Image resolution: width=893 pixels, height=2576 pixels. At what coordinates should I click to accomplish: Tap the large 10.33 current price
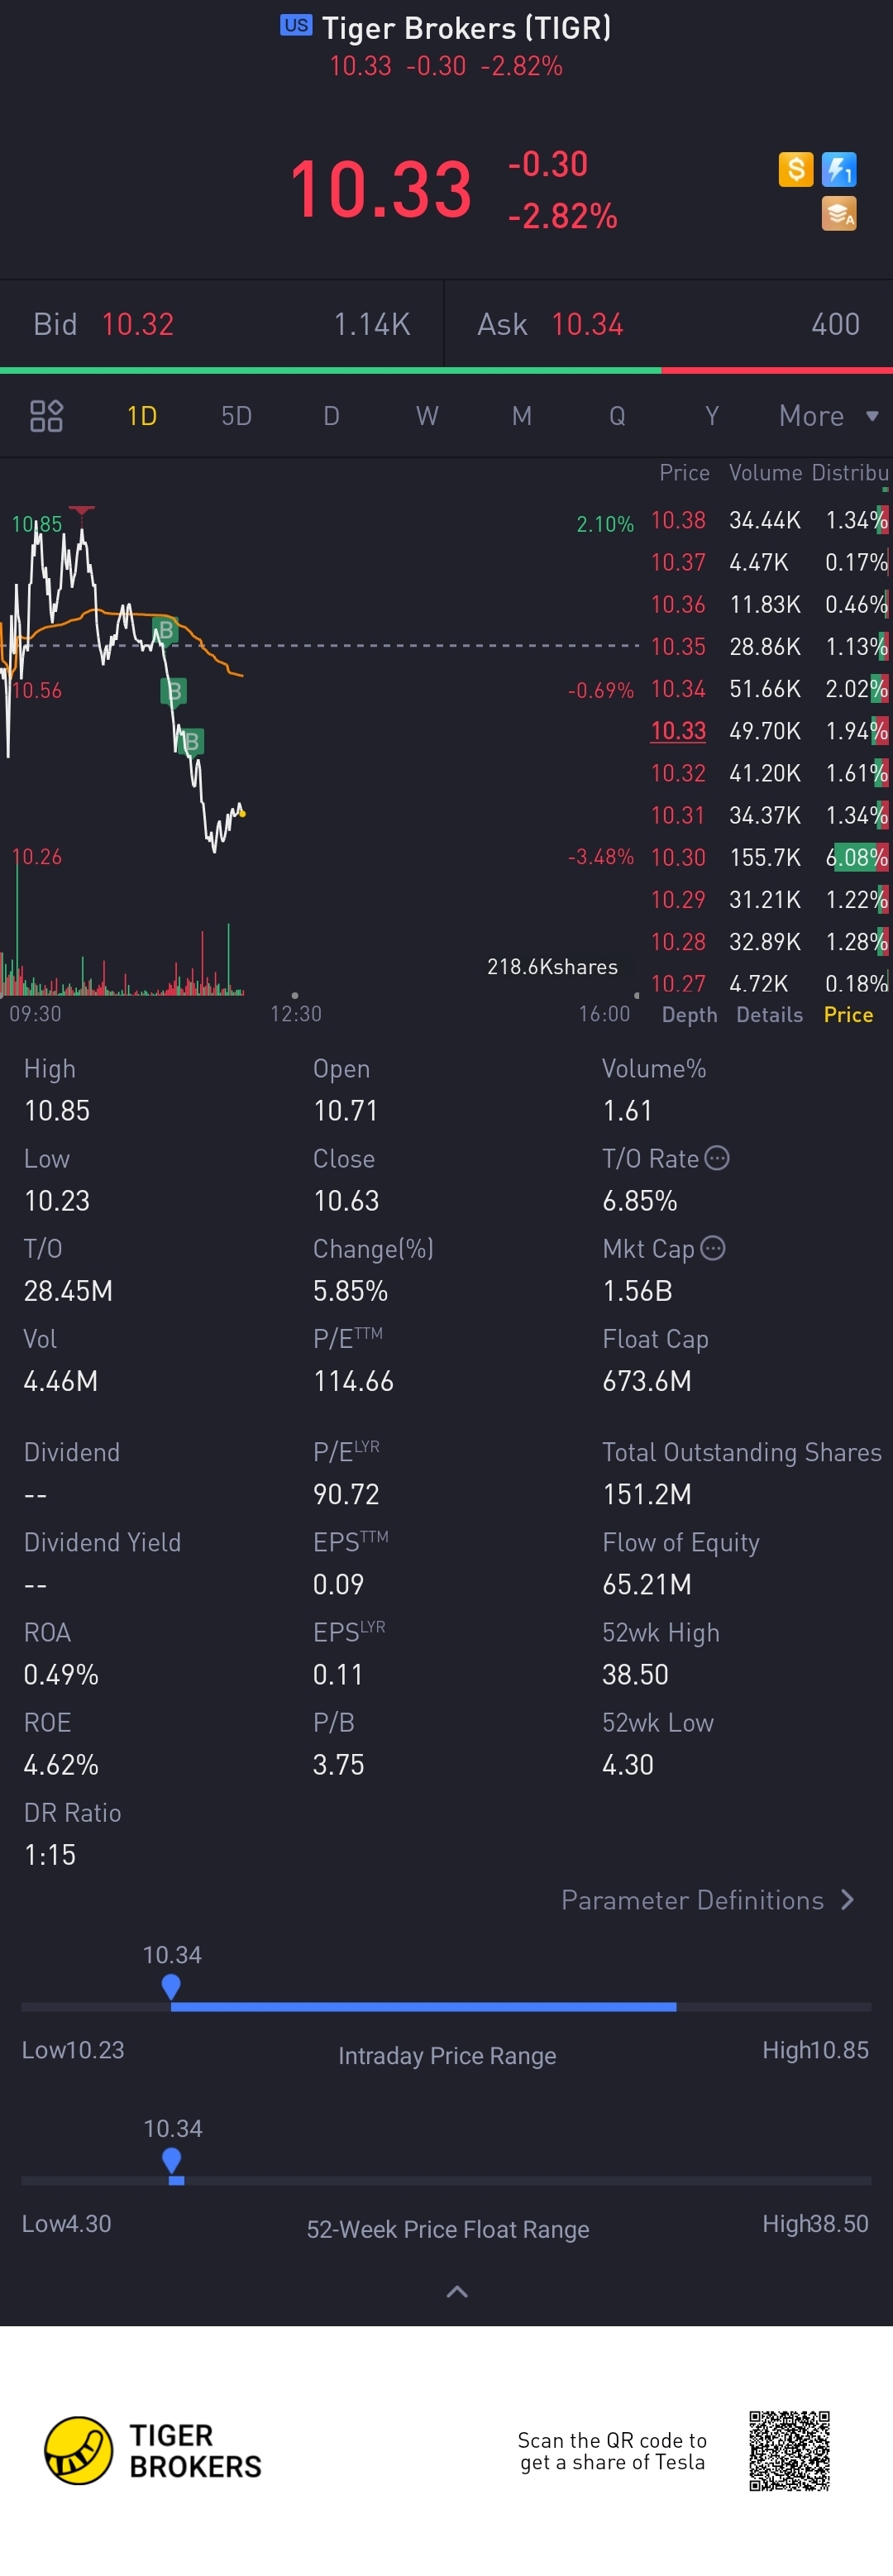coord(380,189)
